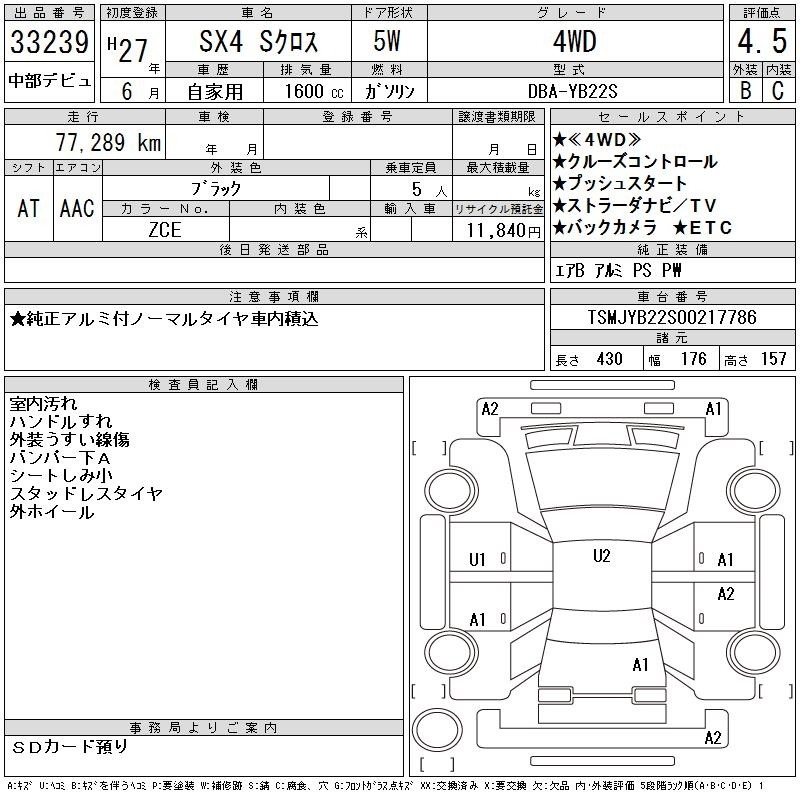Viewport: 800px width, 800px height.
Task: Click the chassis number TSMJYB22S00217786
Action: tap(672, 317)
